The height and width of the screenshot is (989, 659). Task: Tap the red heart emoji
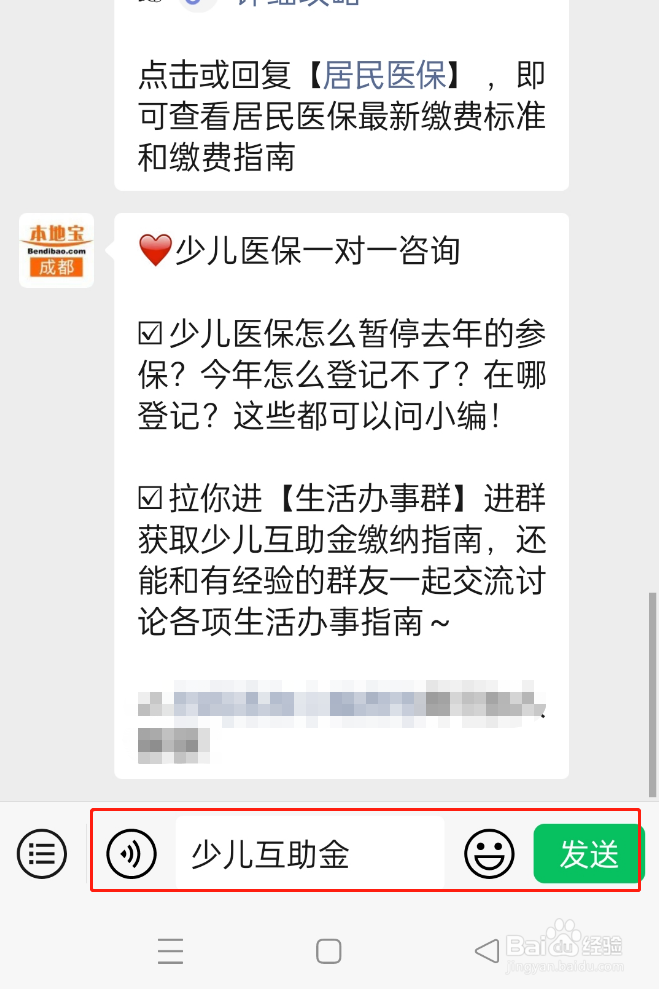155,250
